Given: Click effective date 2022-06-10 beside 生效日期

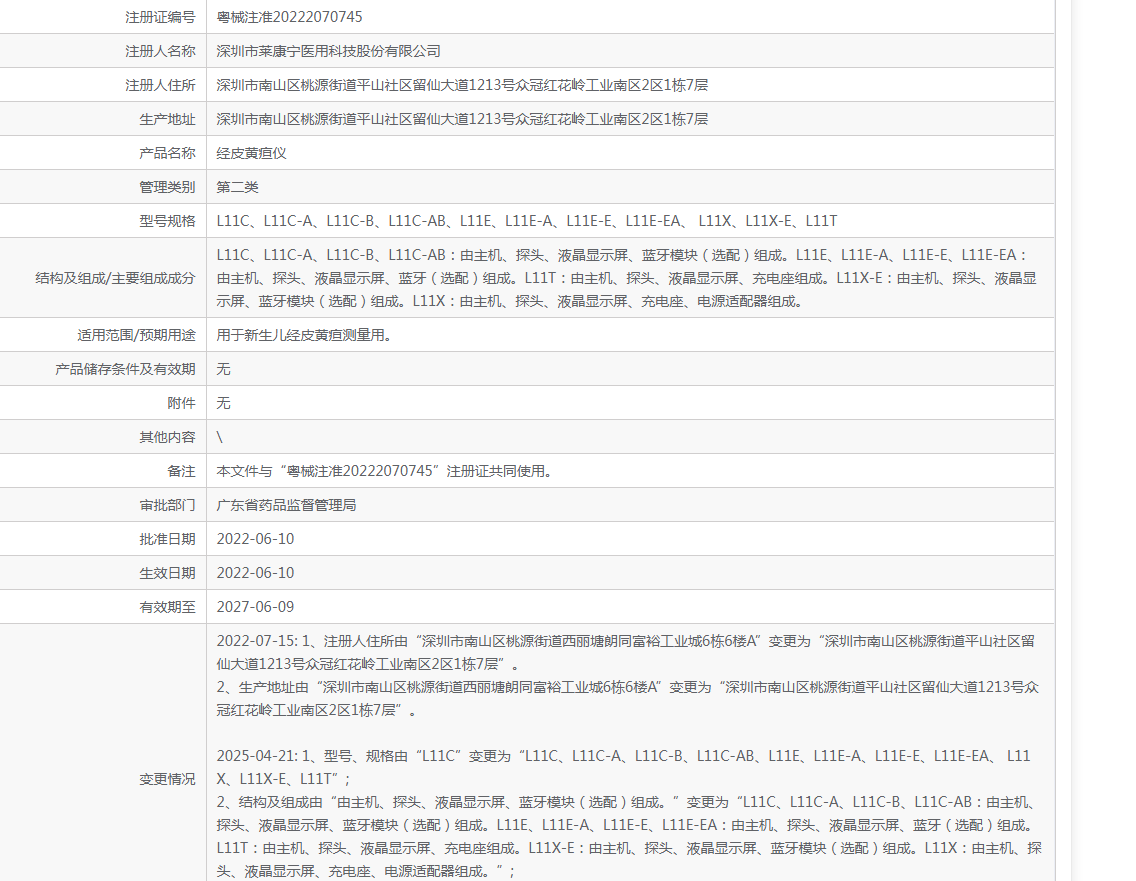Looking at the screenshot, I should click(255, 573).
